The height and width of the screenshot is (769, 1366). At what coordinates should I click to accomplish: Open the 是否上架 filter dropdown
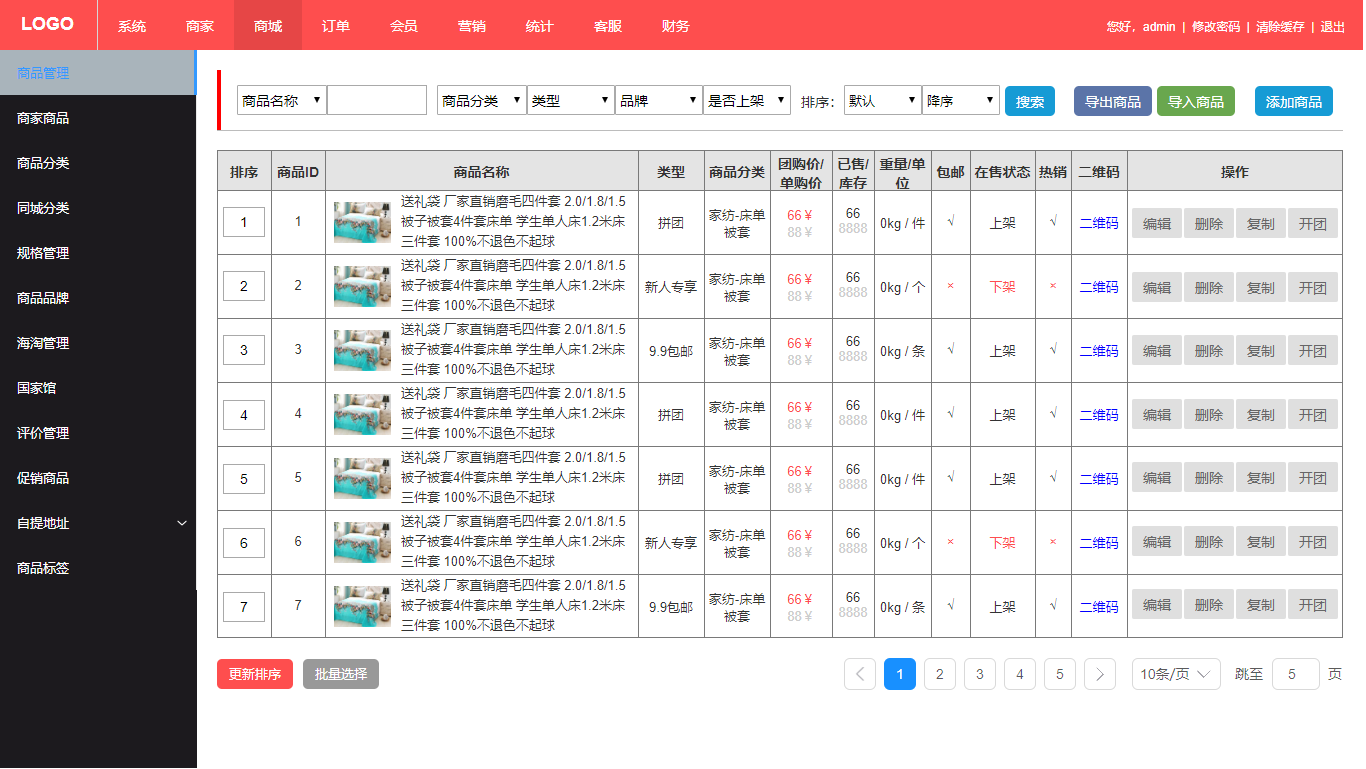tap(747, 101)
